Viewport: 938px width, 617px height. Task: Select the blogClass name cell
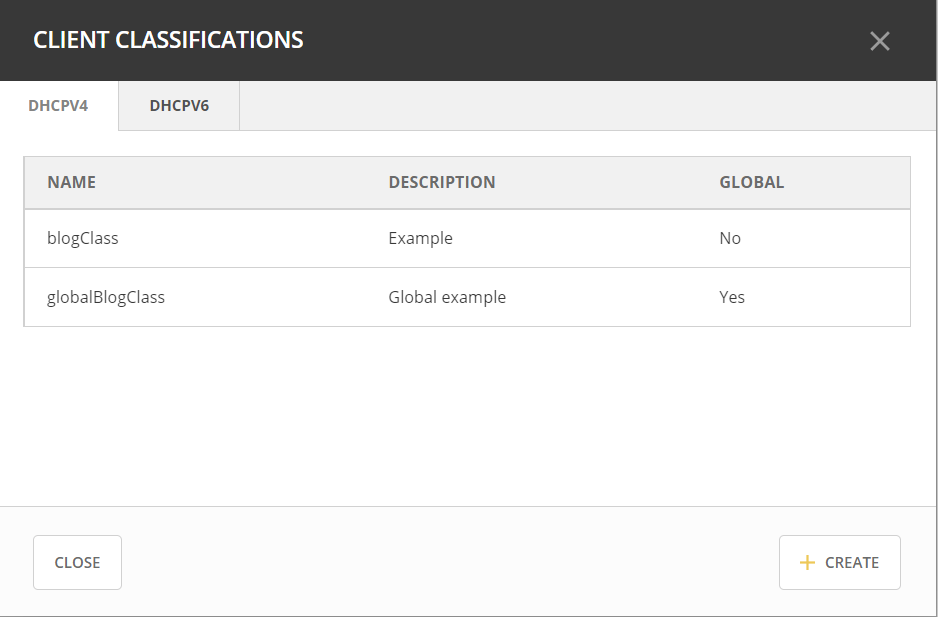click(83, 238)
